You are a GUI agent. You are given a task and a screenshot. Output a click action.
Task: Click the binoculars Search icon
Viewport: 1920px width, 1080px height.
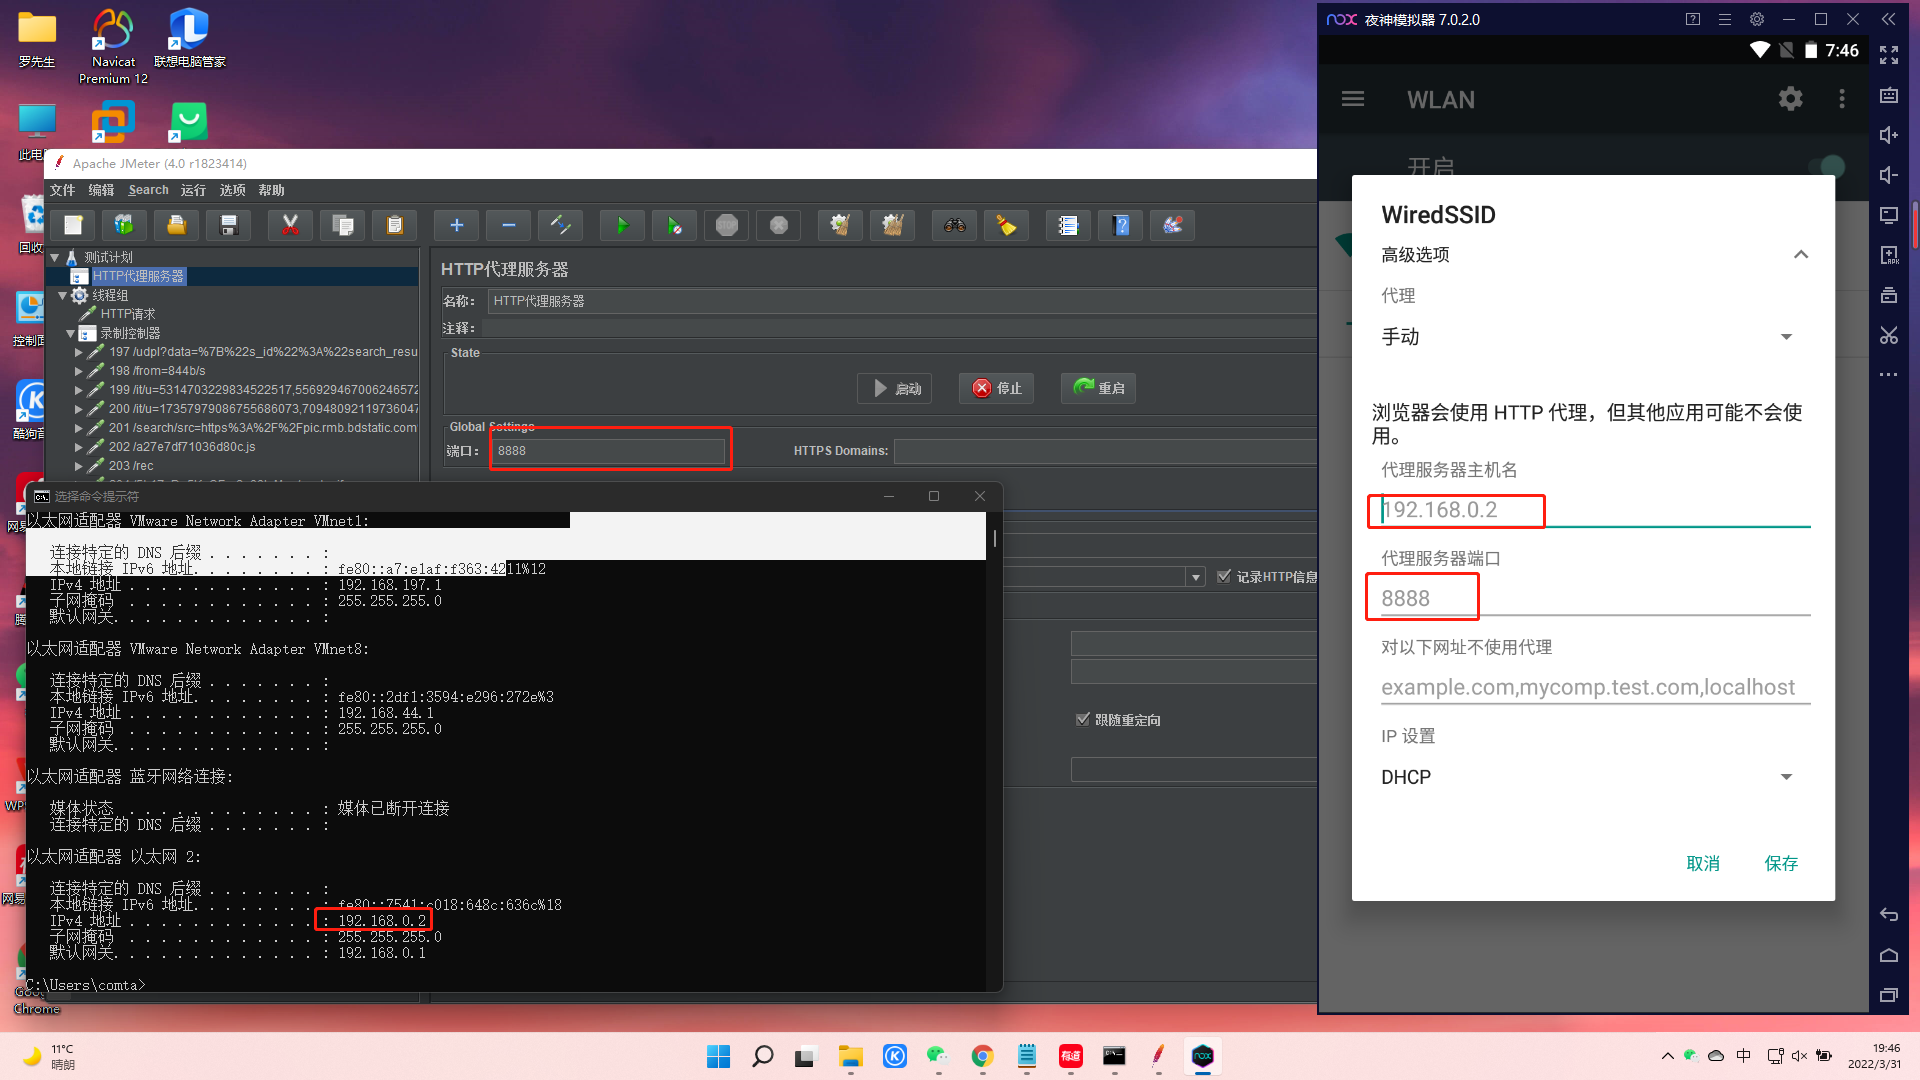point(954,225)
